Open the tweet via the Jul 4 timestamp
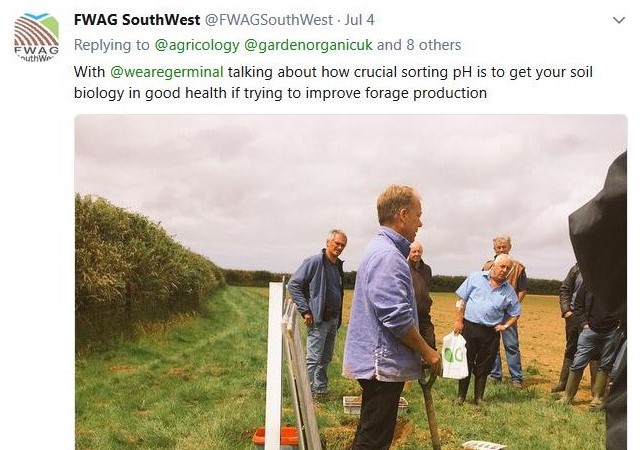Image resolution: width=642 pixels, height=450 pixels. click(359, 20)
